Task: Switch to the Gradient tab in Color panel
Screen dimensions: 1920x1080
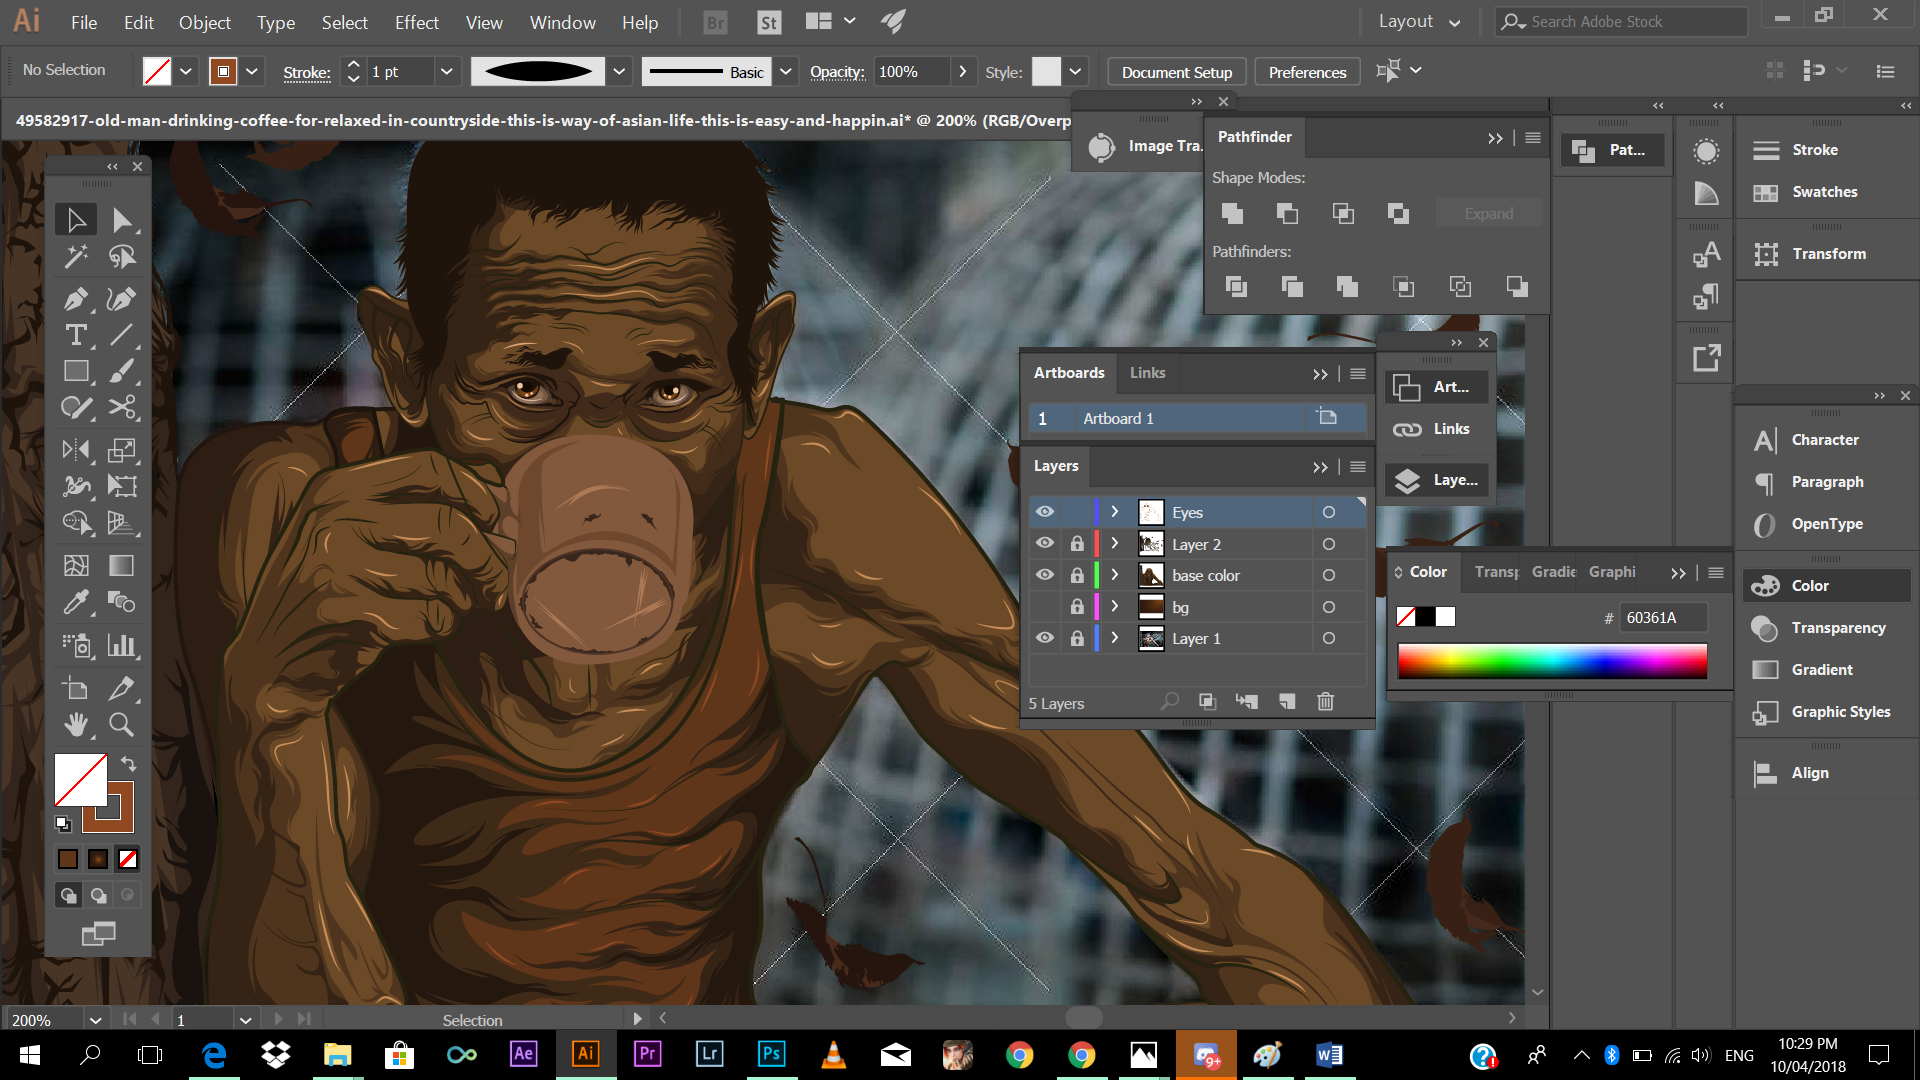Action: (1553, 572)
